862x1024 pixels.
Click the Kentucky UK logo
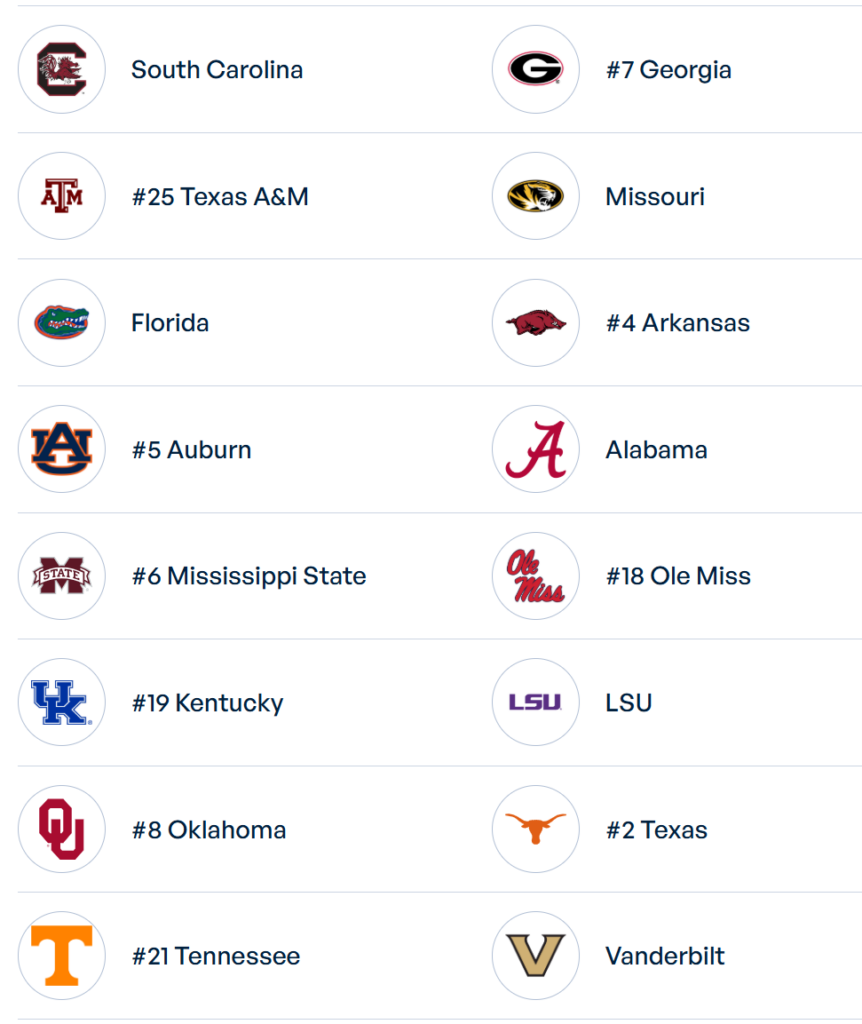[x=61, y=702]
